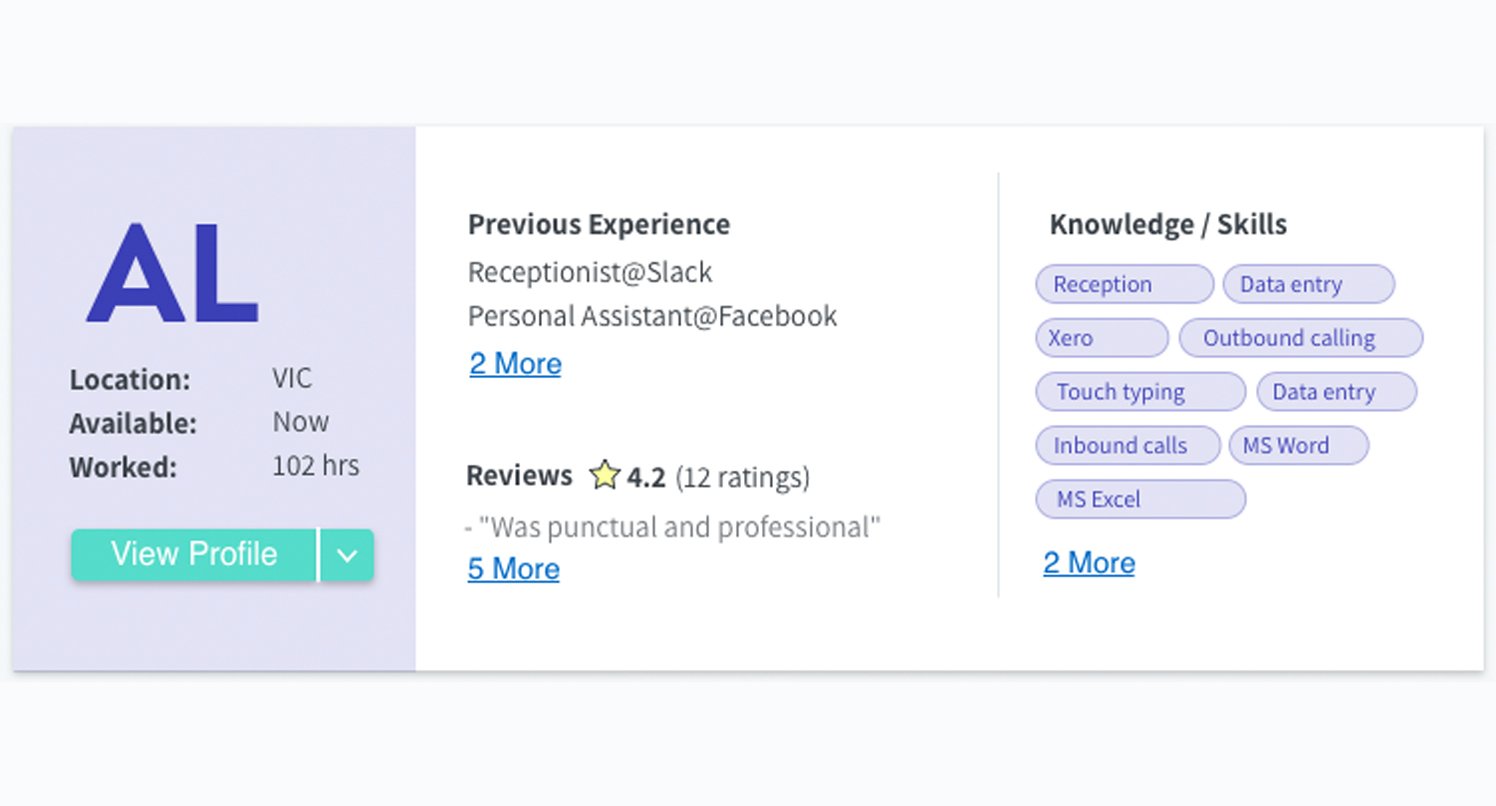
Task: Select the Xero skill tag
Action: 1101,338
